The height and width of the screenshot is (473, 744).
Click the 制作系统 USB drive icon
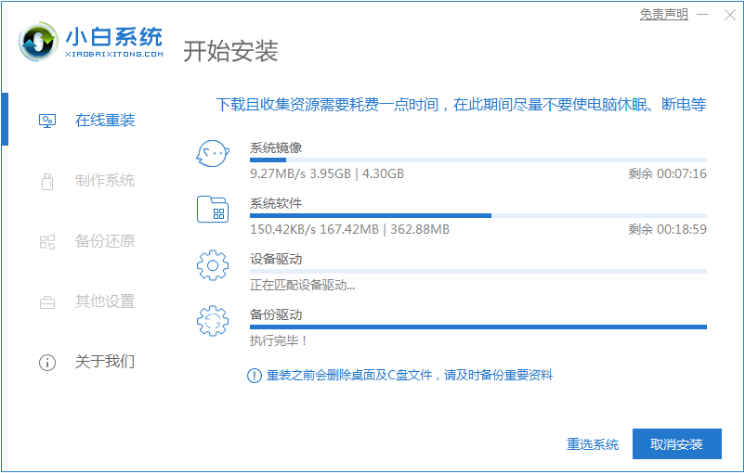(47, 181)
